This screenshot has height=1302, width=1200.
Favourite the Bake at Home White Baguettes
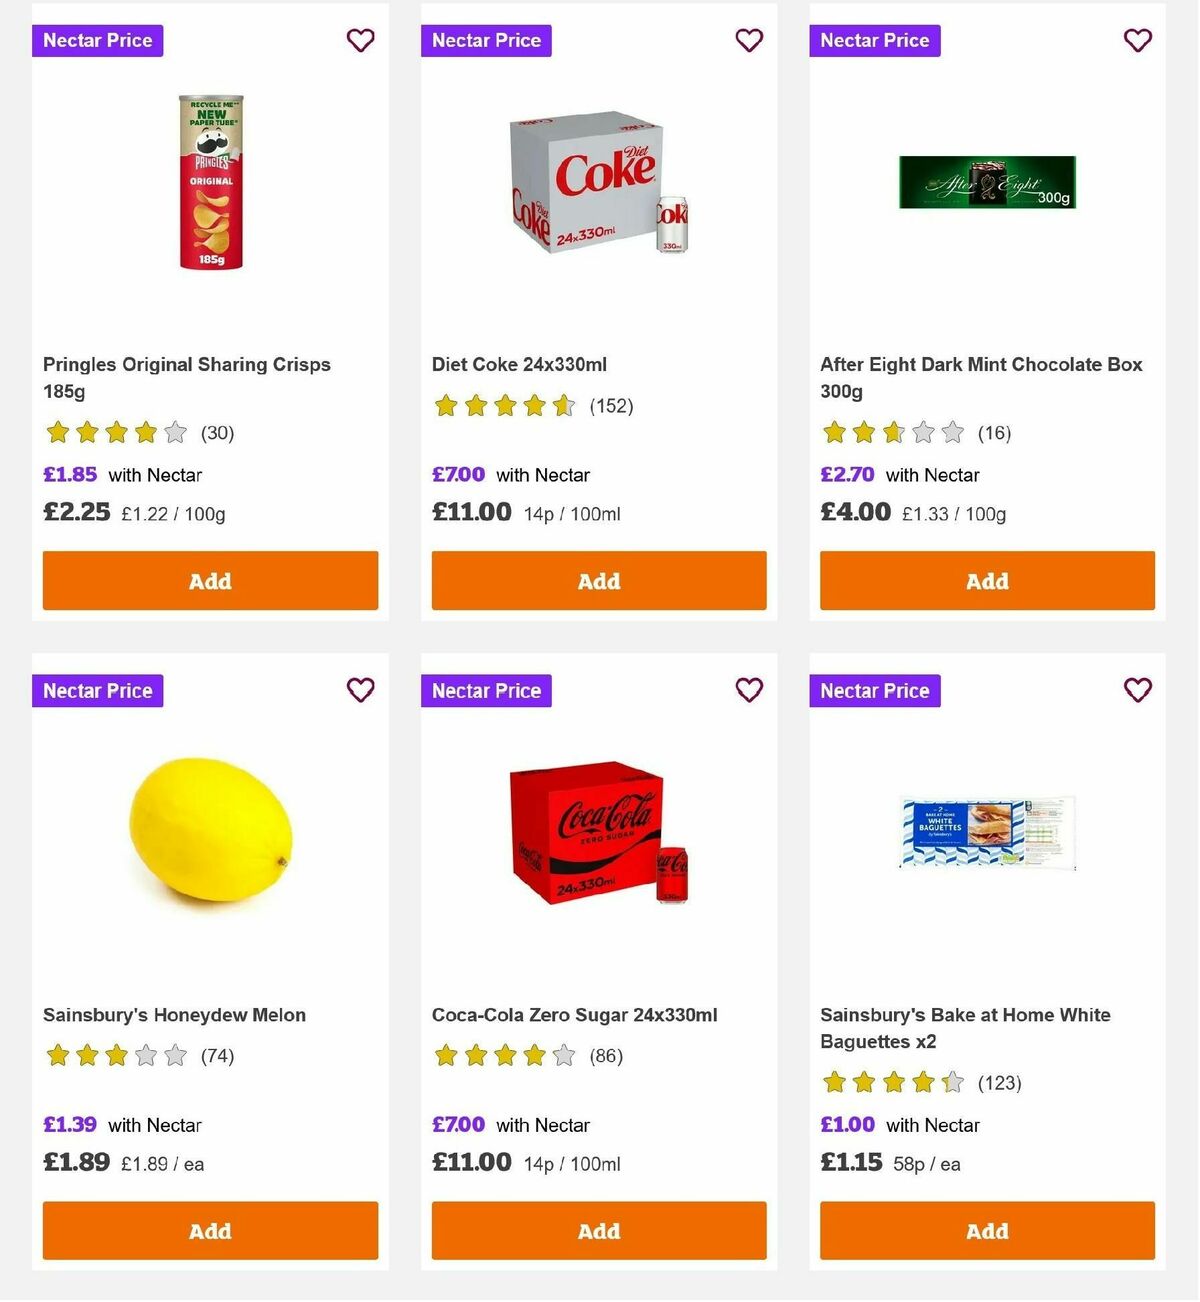point(1137,690)
